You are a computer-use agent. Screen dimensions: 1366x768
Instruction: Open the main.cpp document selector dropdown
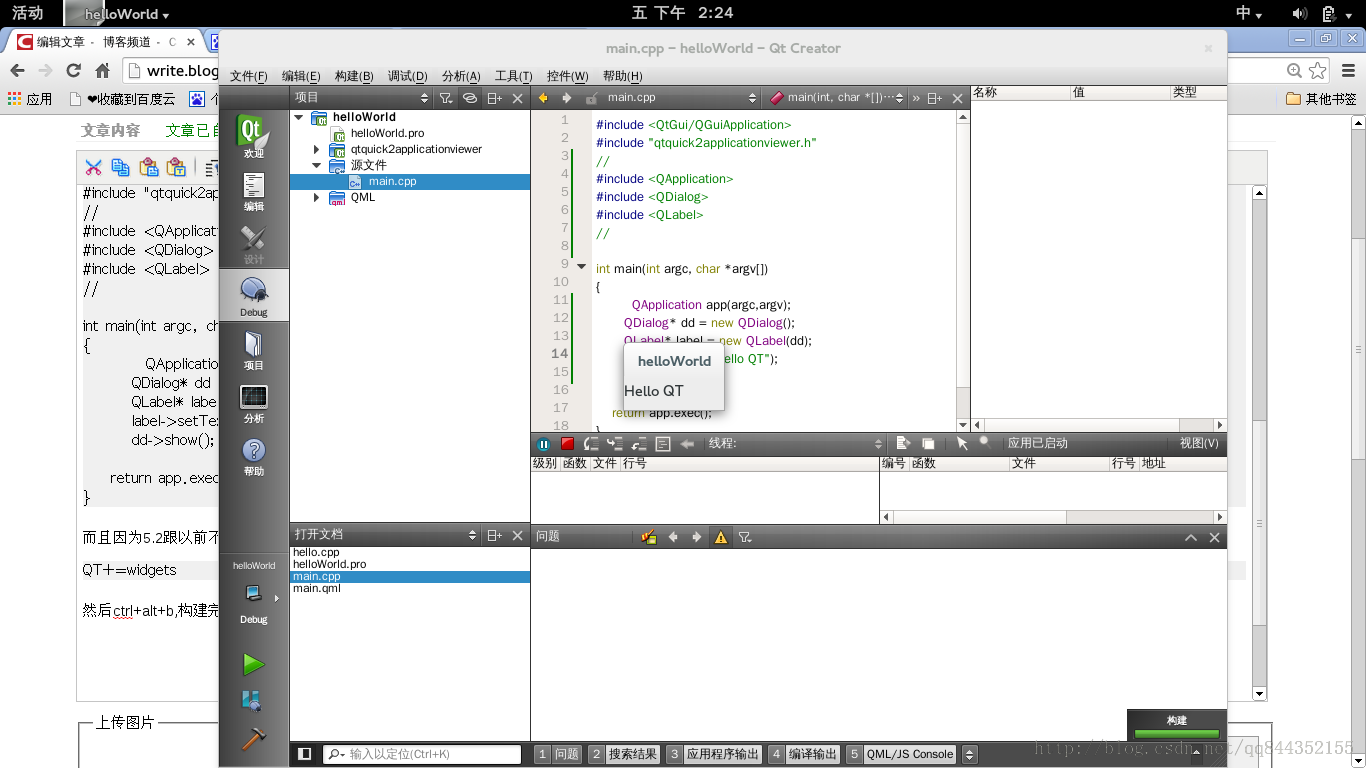click(x=681, y=98)
